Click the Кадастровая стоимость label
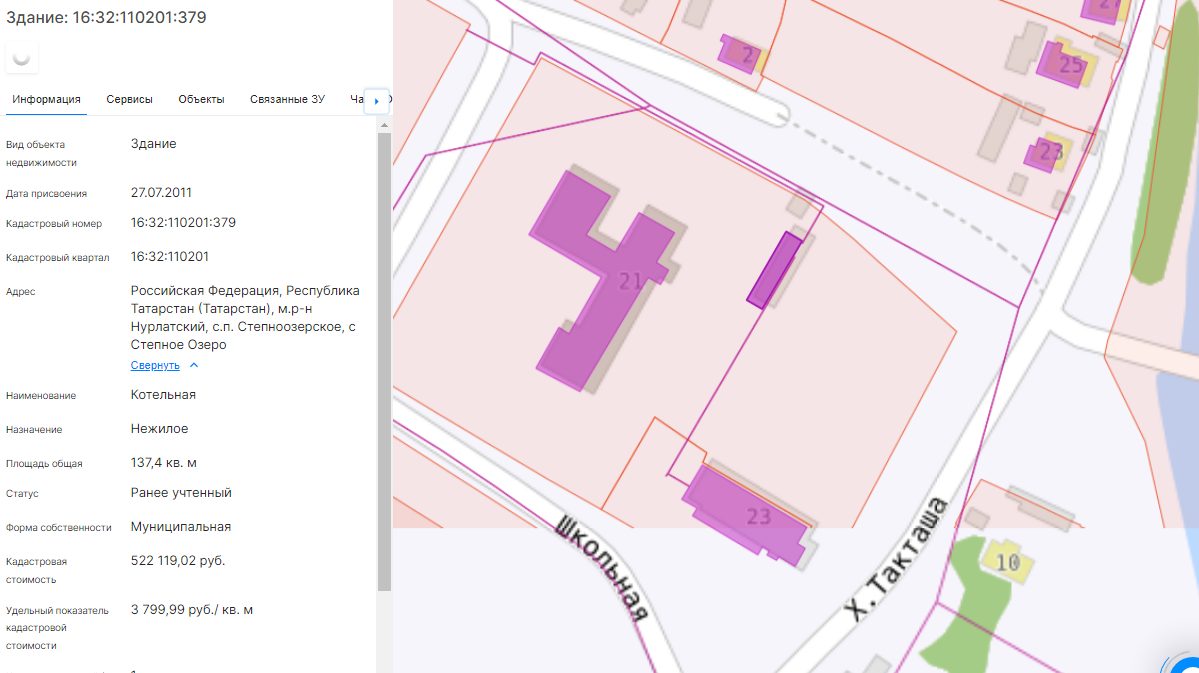 pyautogui.click(x=37, y=571)
